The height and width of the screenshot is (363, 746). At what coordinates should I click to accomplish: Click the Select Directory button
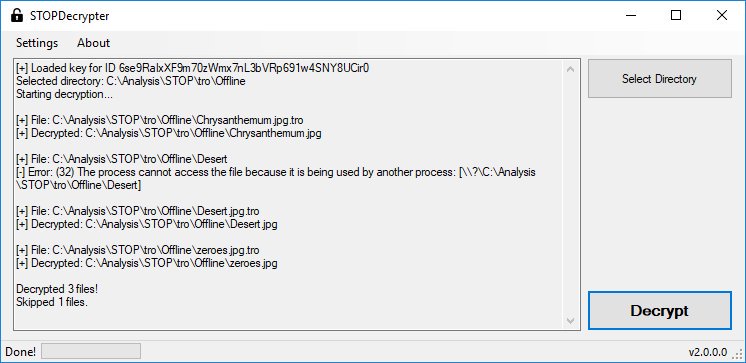(x=659, y=78)
